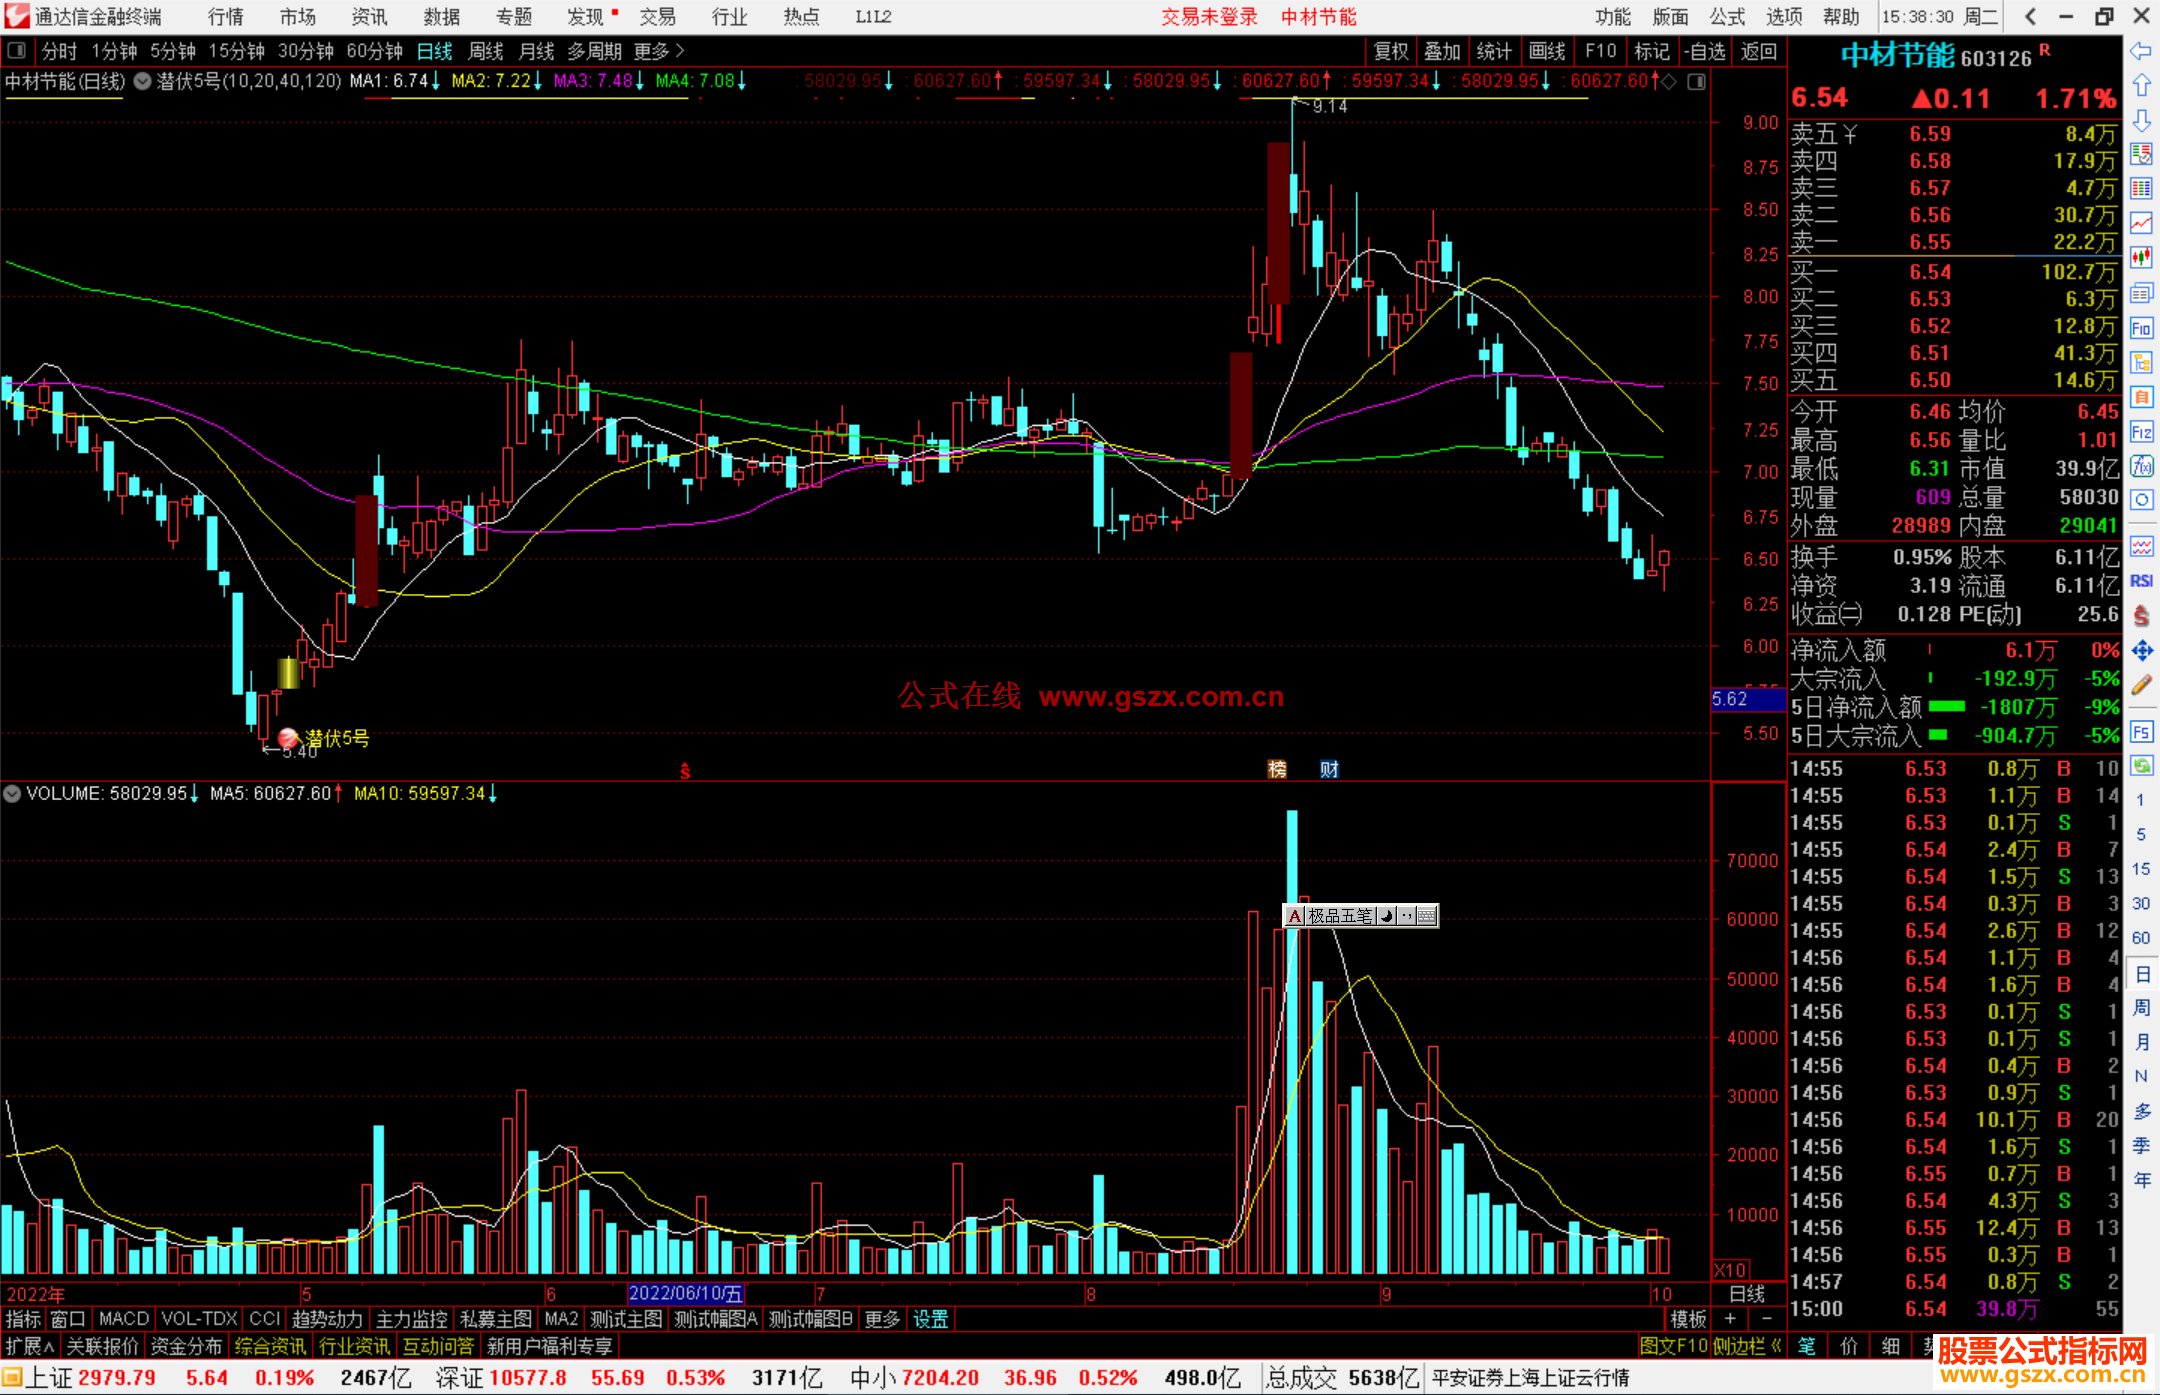Click the 复权 button

coord(1391,51)
